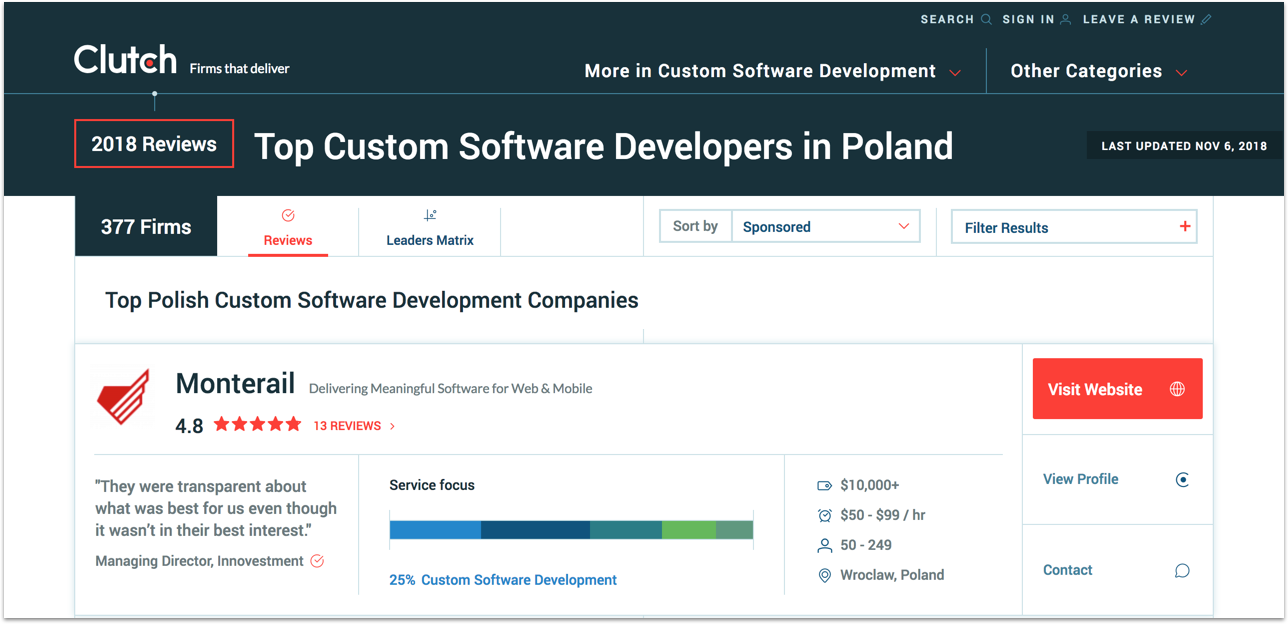Click SIGN IN in the top bar
Viewport: 1288px width, 624px height.
[1028, 19]
